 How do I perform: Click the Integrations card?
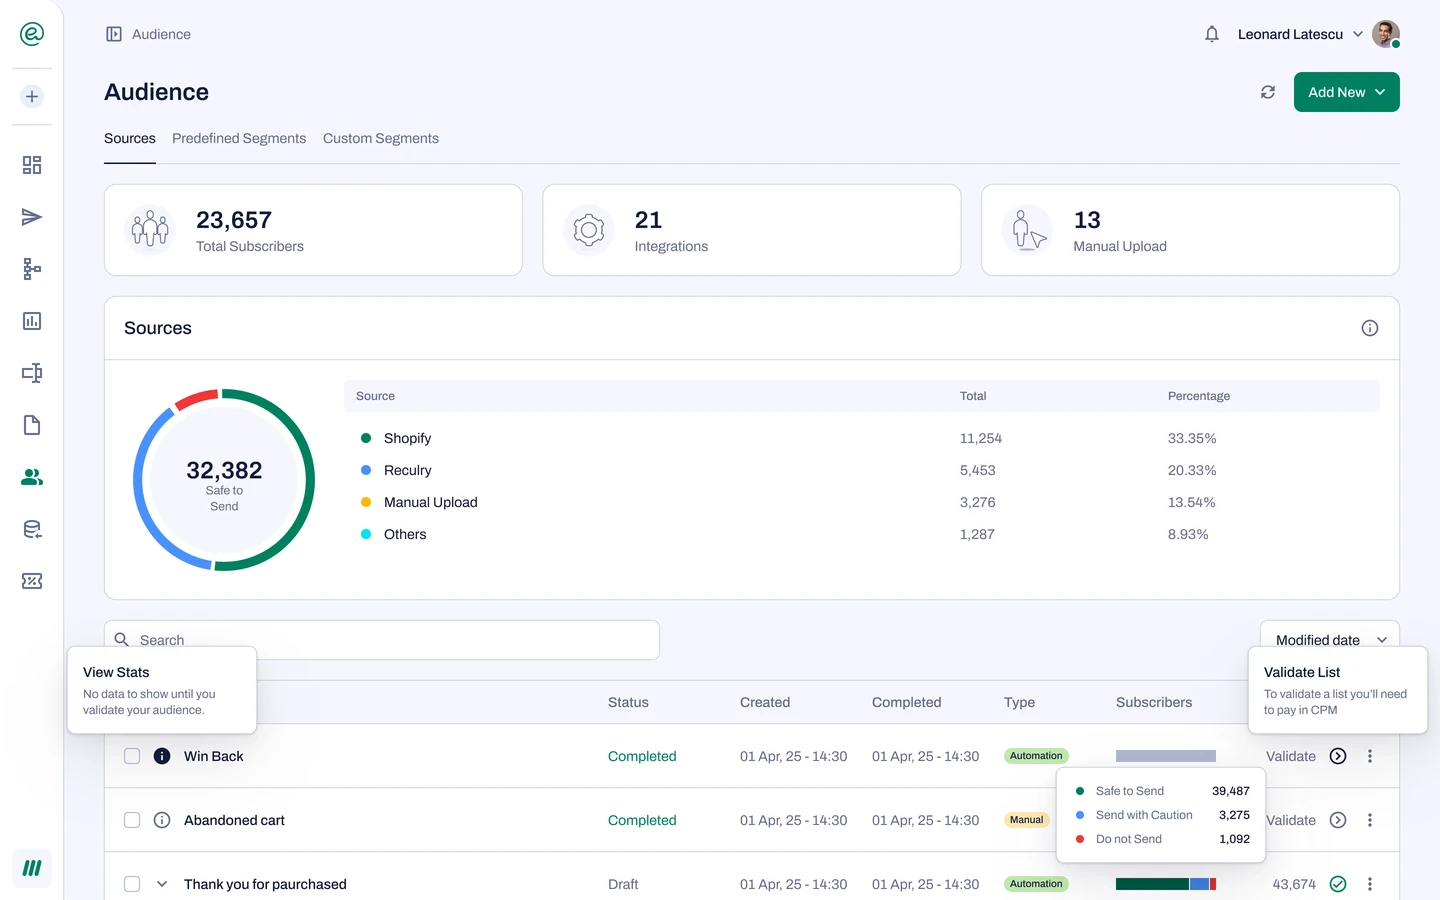(x=752, y=230)
